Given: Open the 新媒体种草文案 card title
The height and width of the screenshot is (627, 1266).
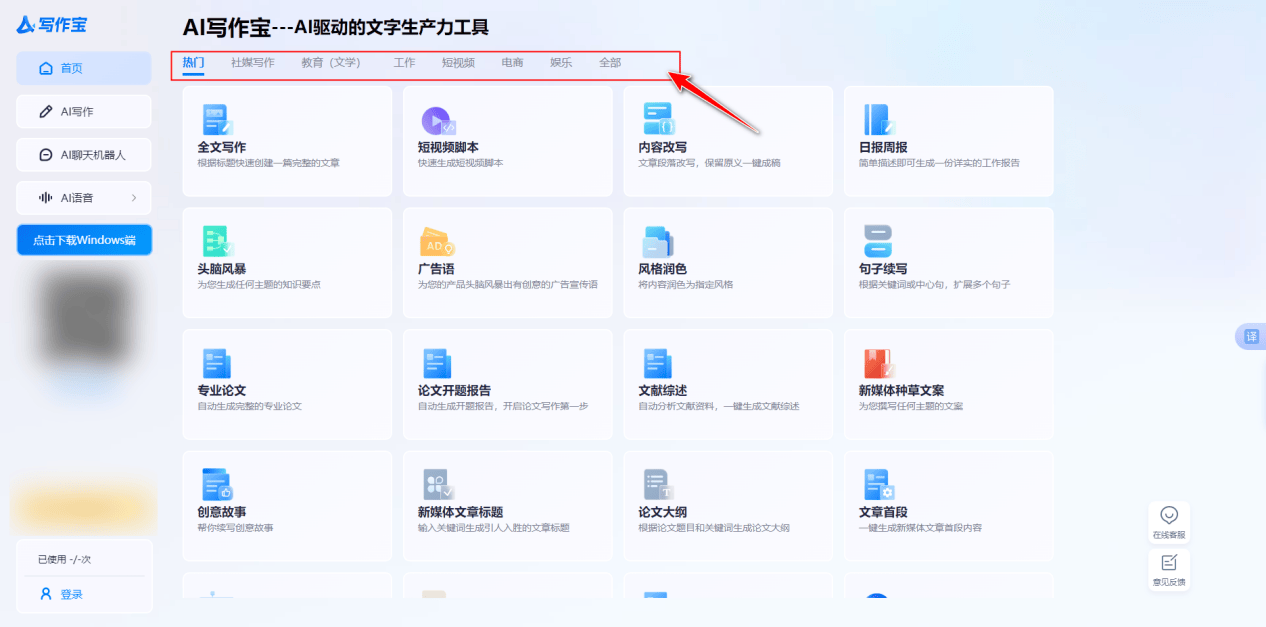Looking at the screenshot, I should [x=901, y=390].
